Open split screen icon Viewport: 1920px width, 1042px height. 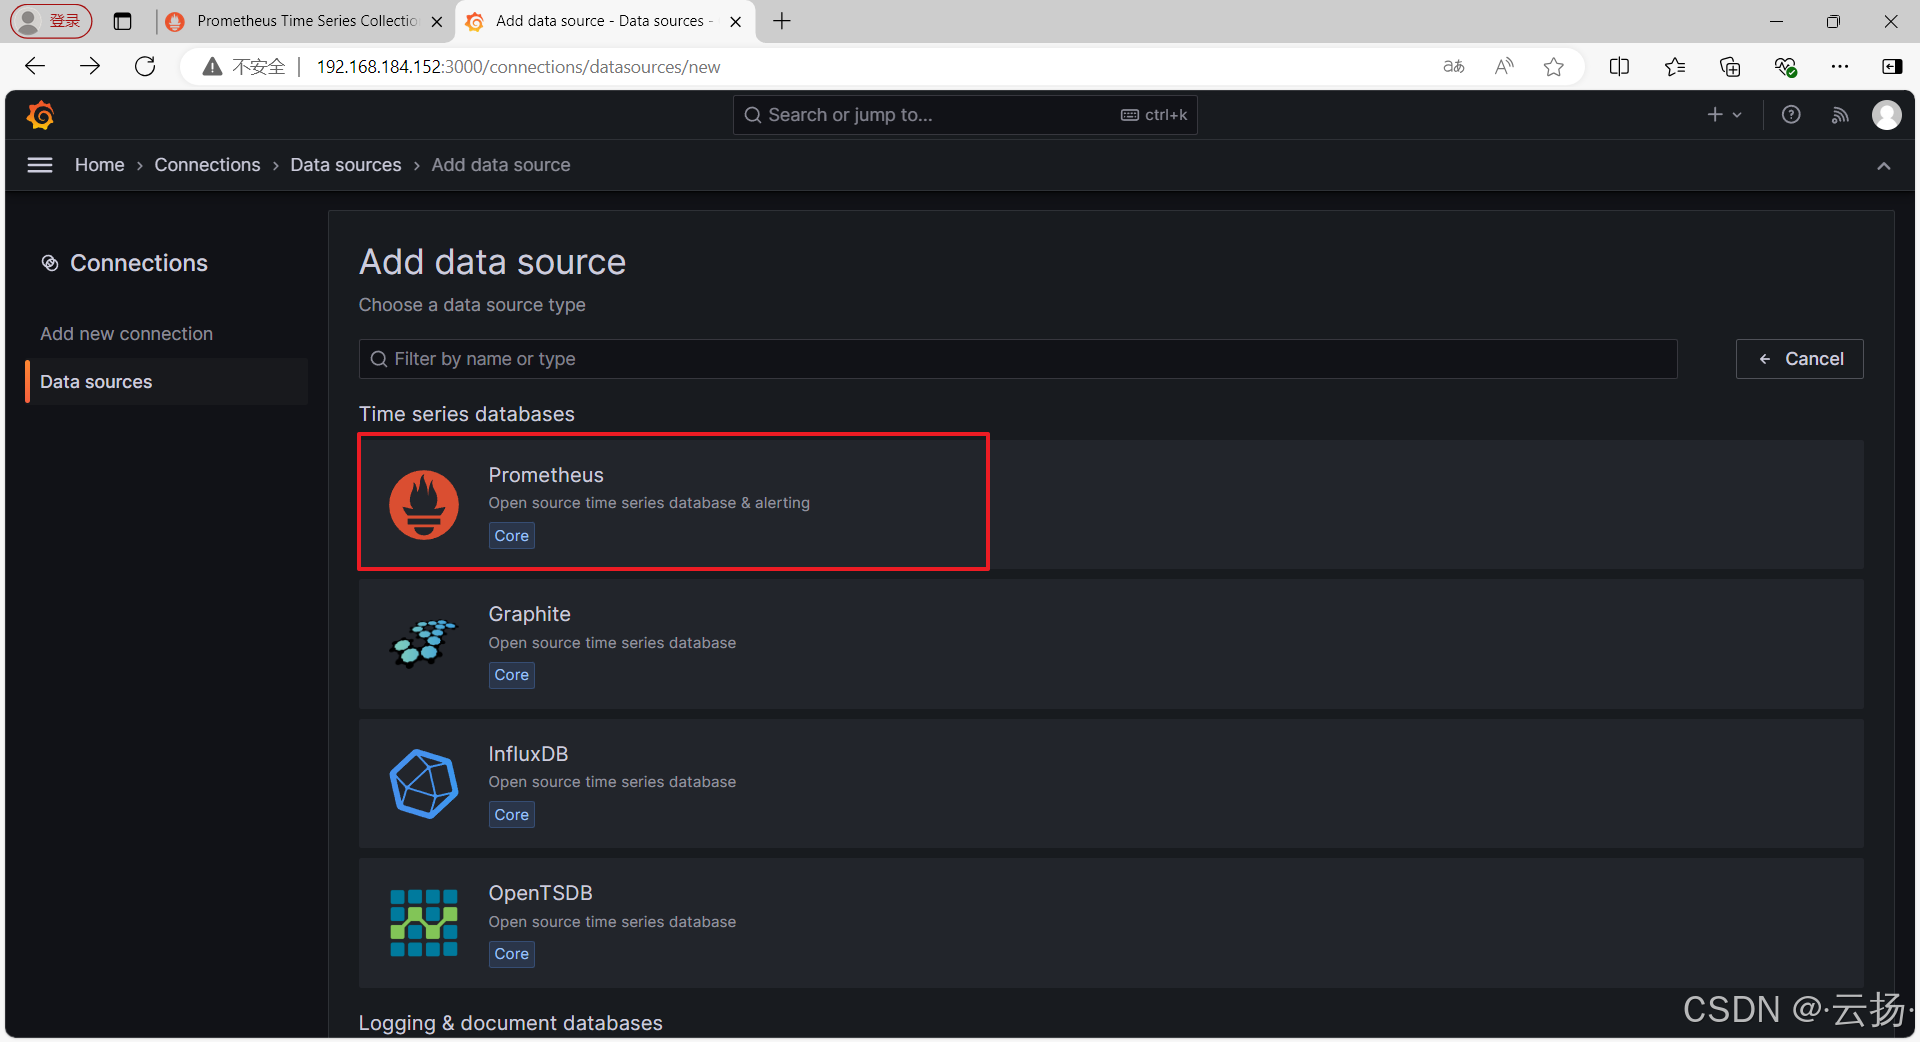(1620, 67)
